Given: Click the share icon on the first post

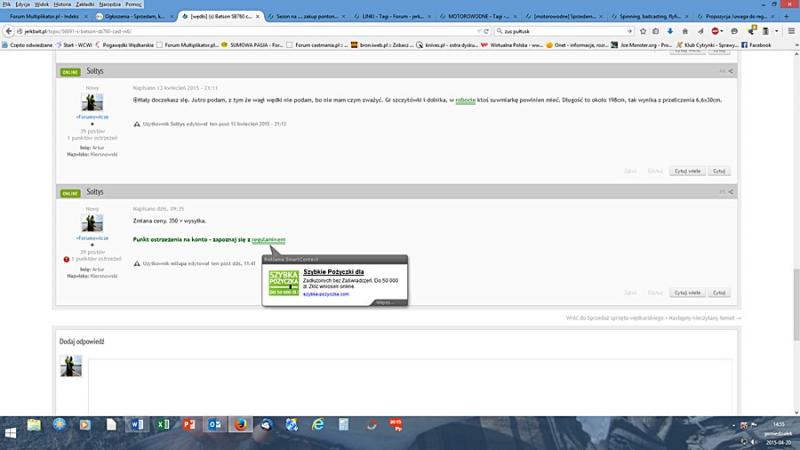Looking at the screenshot, I should [x=731, y=71].
